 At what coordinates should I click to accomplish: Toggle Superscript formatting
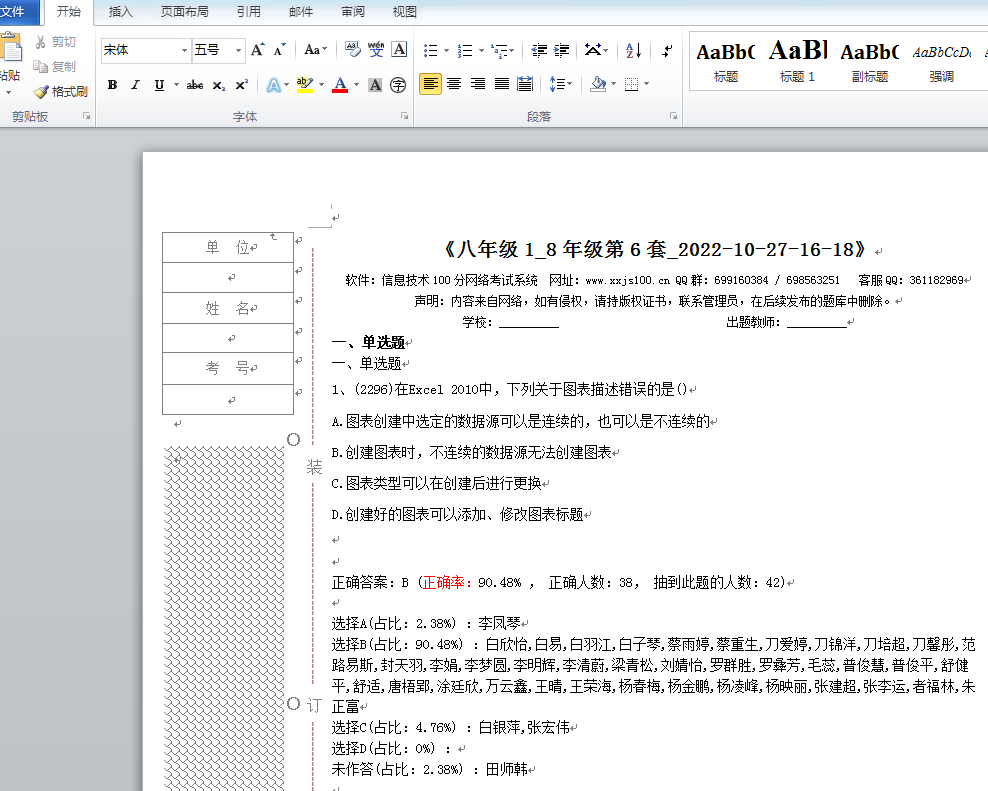[x=241, y=84]
